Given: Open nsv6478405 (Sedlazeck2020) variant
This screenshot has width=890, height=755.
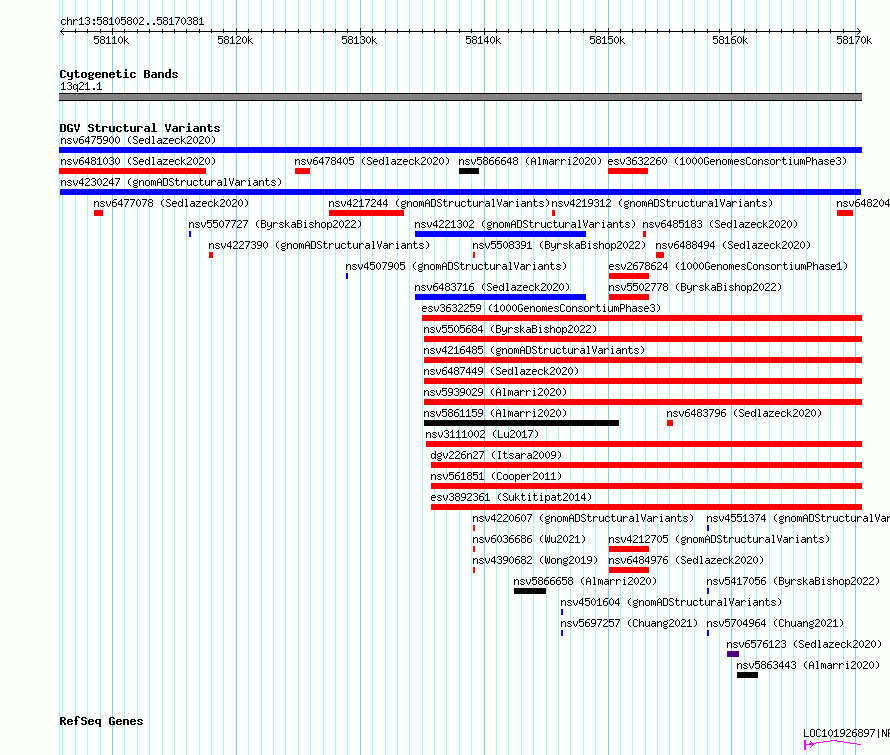Looking at the screenshot, I should (x=372, y=161).
